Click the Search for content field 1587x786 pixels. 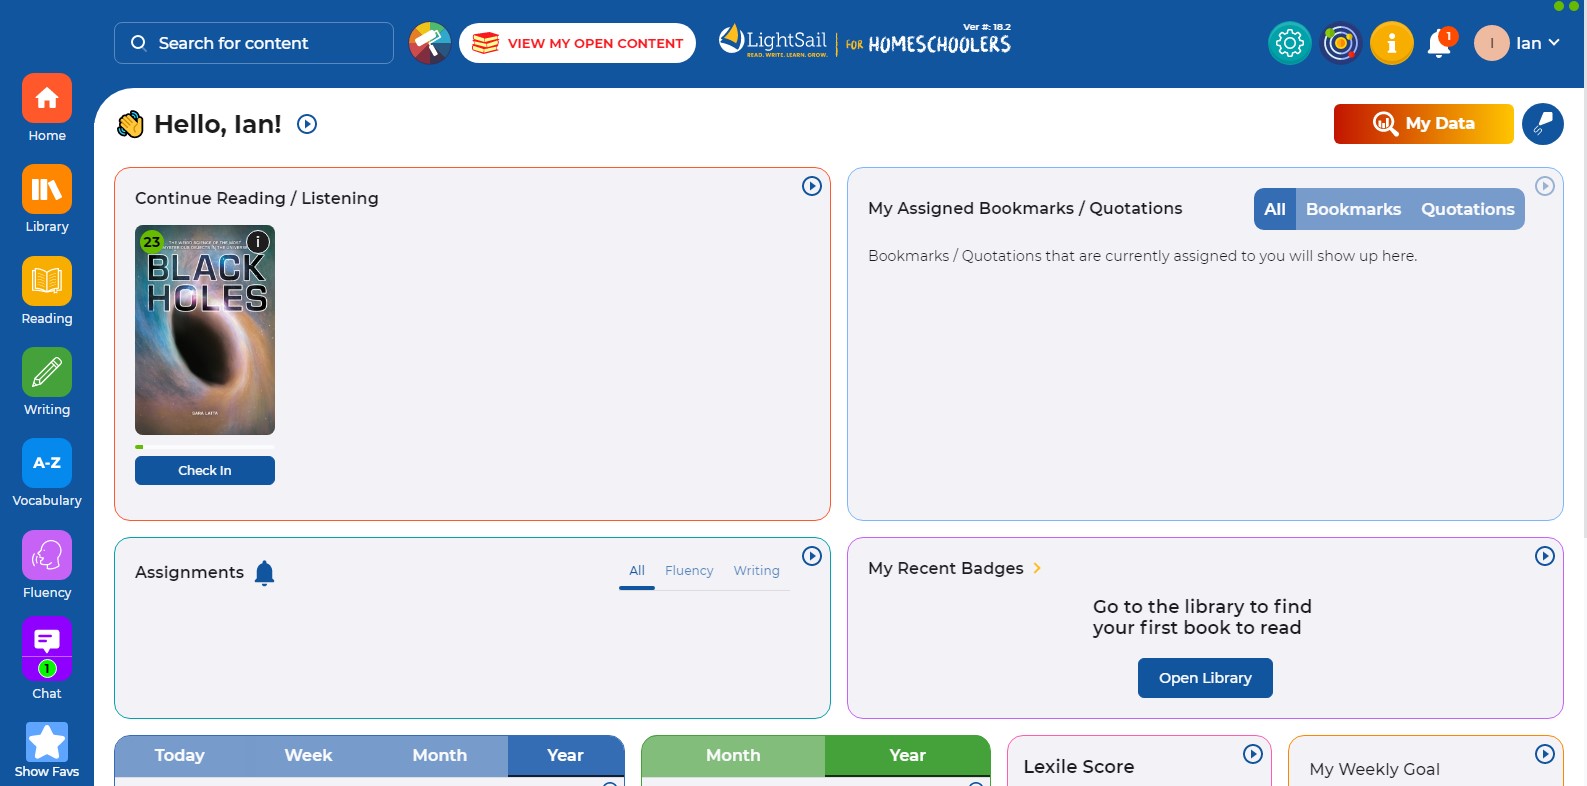tap(254, 43)
